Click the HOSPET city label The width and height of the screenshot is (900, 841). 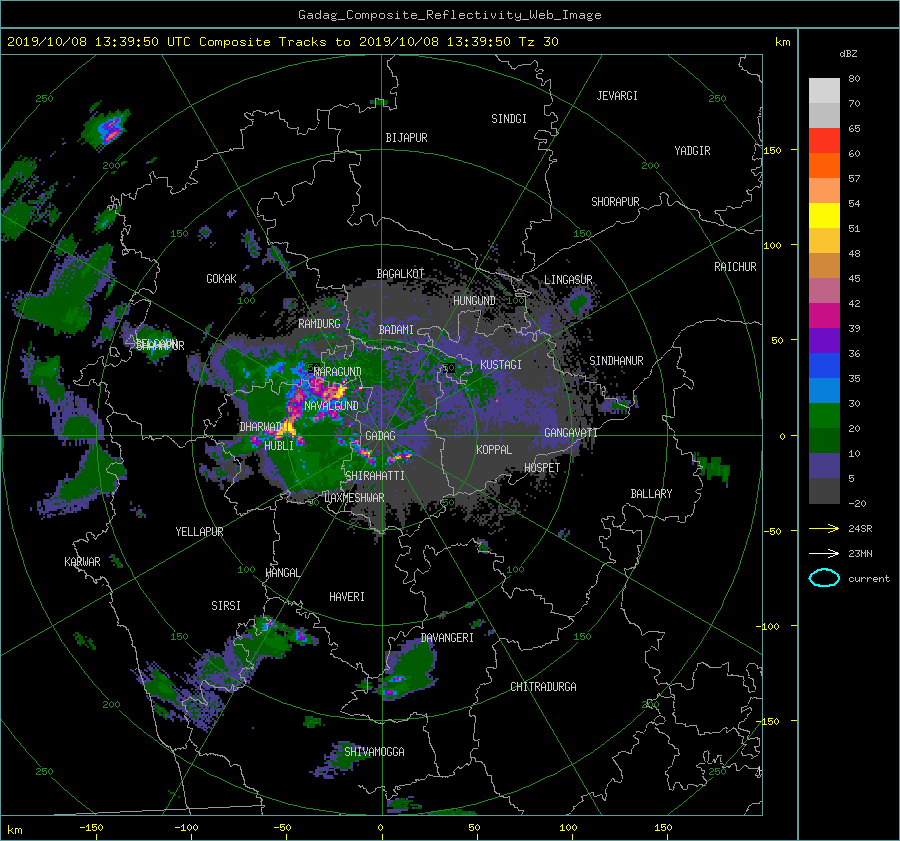point(542,468)
